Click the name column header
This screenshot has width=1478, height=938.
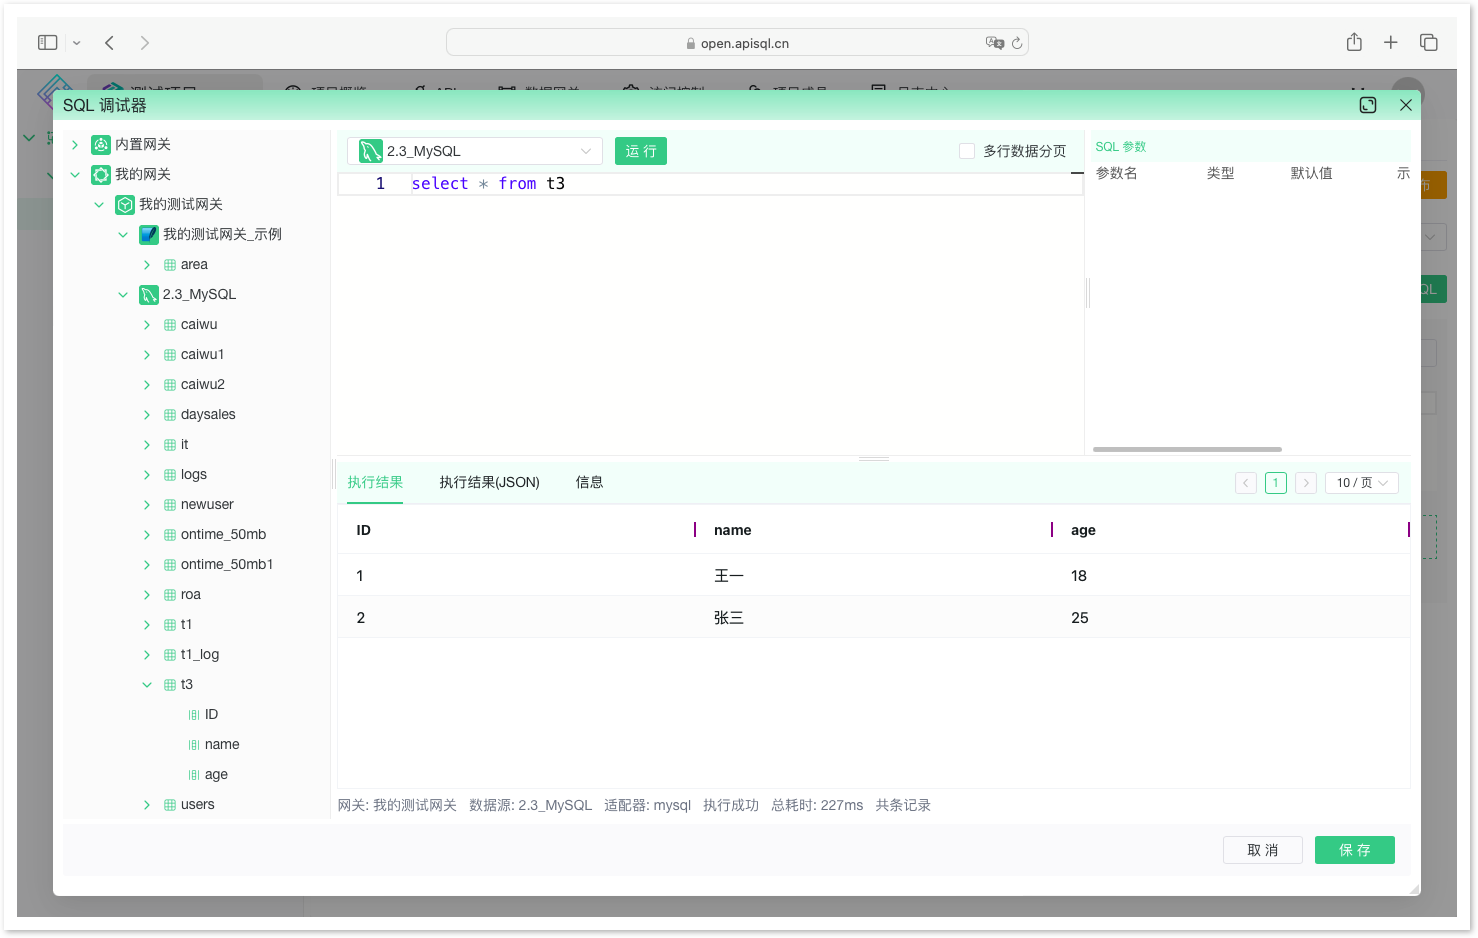[x=733, y=530]
